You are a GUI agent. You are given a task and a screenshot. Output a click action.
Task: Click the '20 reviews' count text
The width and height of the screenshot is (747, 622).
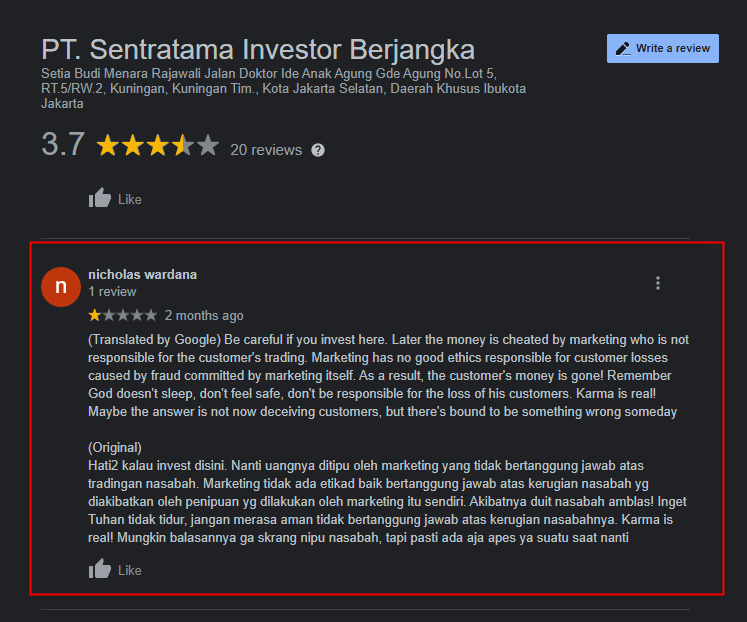(x=266, y=150)
